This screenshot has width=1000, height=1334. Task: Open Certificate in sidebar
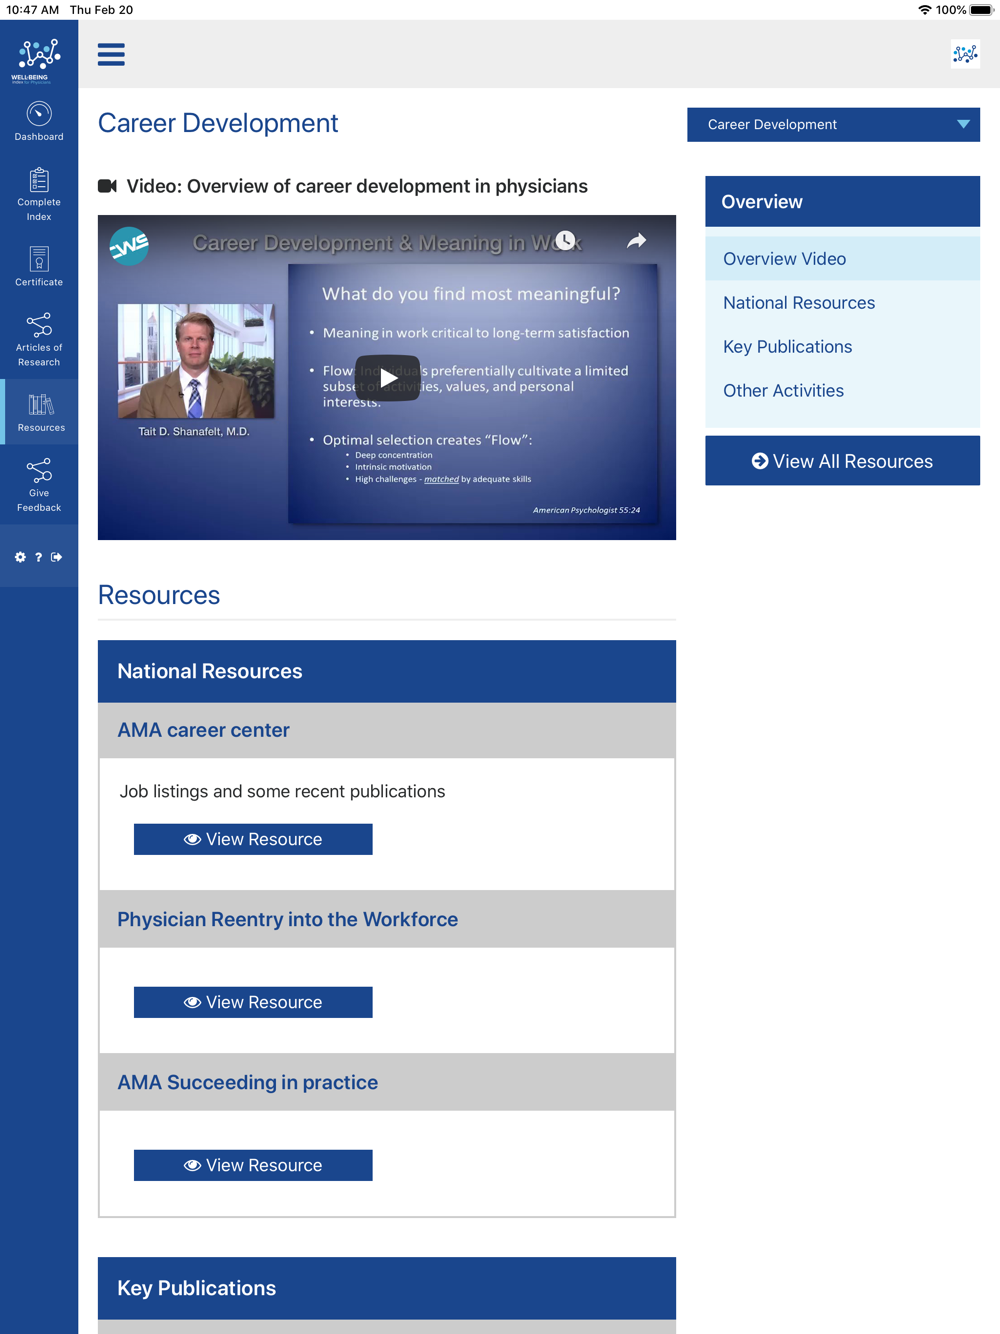pos(39,267)
